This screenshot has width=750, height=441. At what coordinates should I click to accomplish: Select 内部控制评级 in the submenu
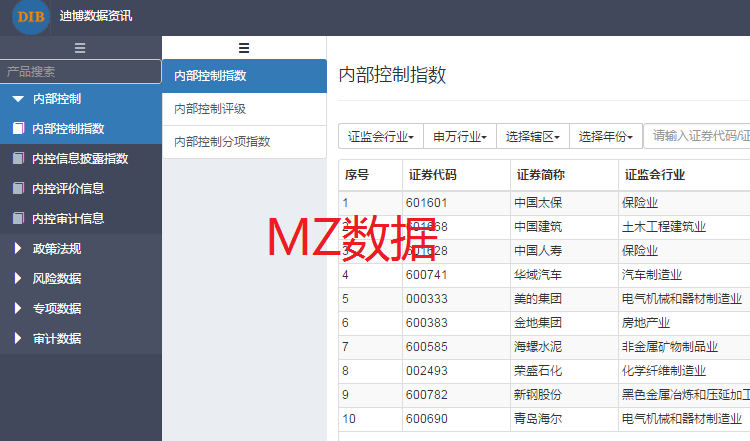pos(244,109)
